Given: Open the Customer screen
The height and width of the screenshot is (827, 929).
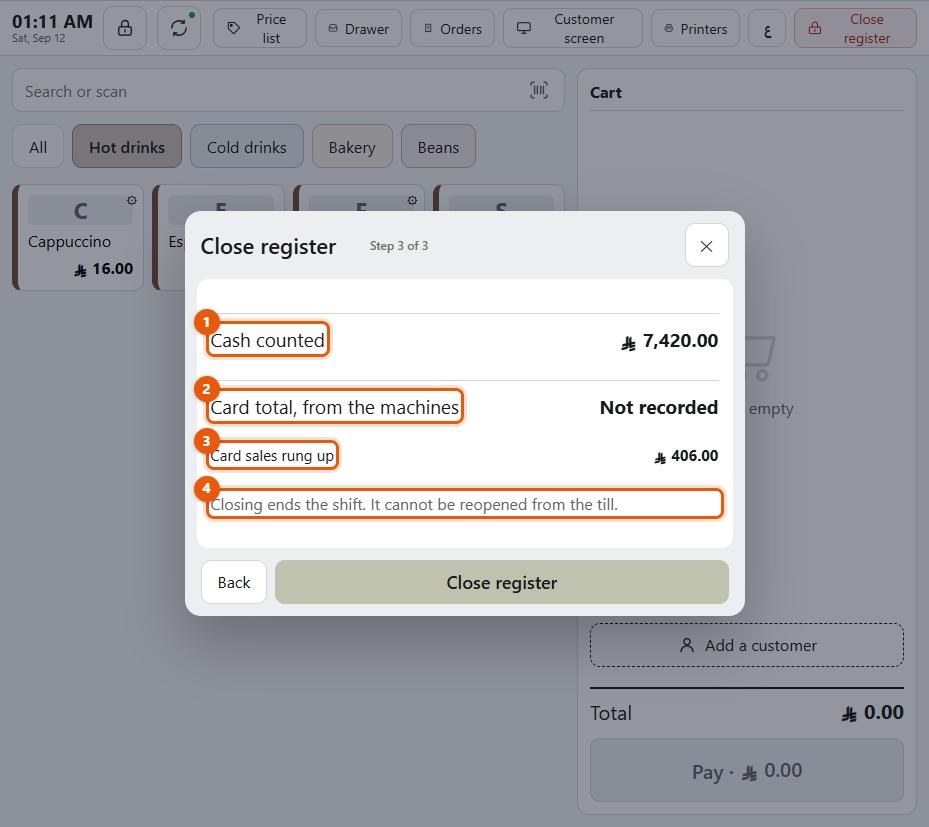Looking at the screenshot, I should [x=572, y=28].
